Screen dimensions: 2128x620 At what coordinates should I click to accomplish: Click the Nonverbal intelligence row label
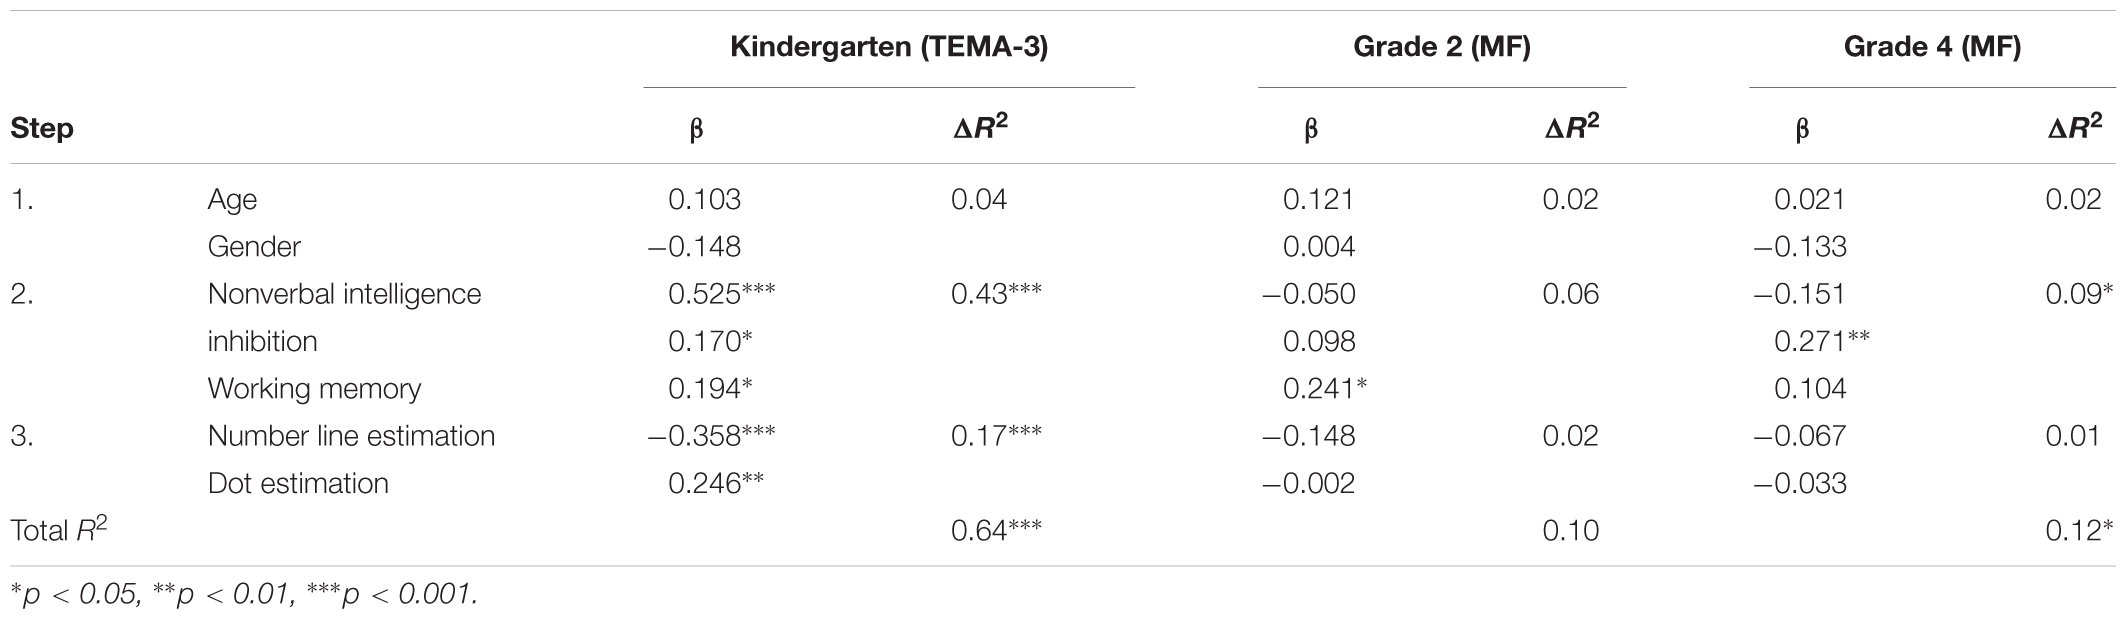(x=344, y=294)
